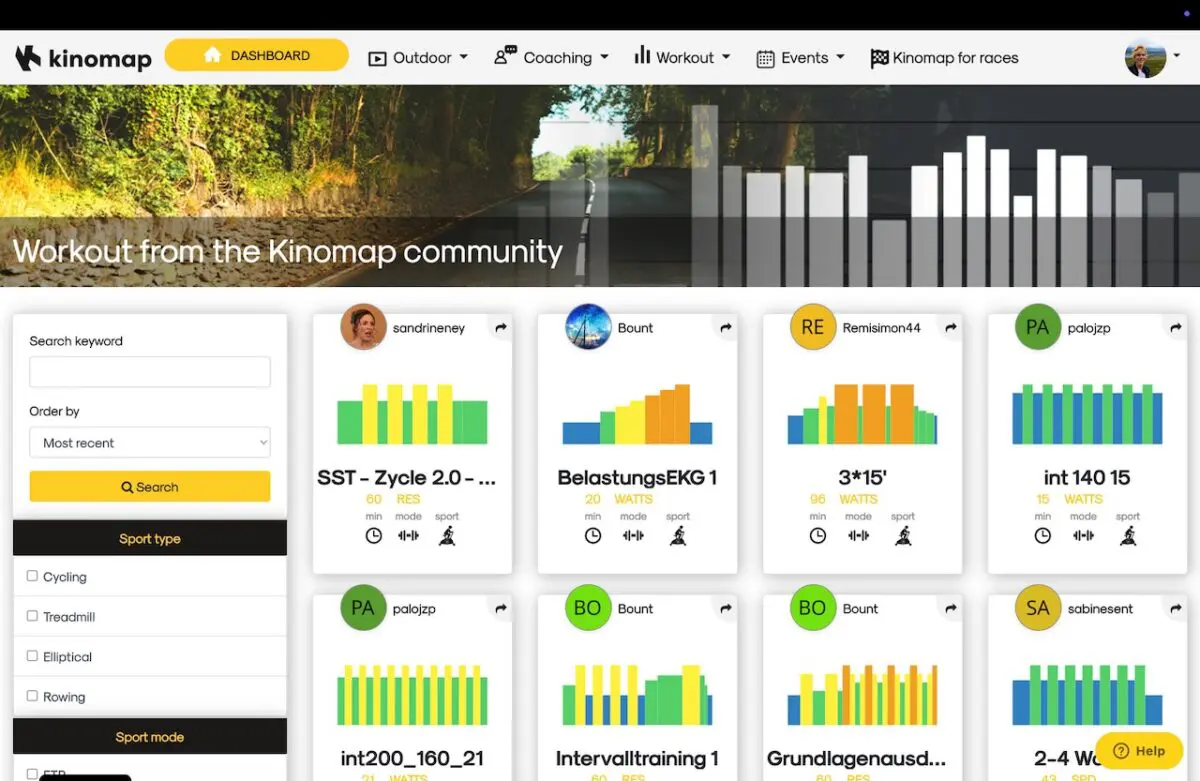Click the Sport type section header
This screenshot has height=781, width=1200.
tap(150, 538)
